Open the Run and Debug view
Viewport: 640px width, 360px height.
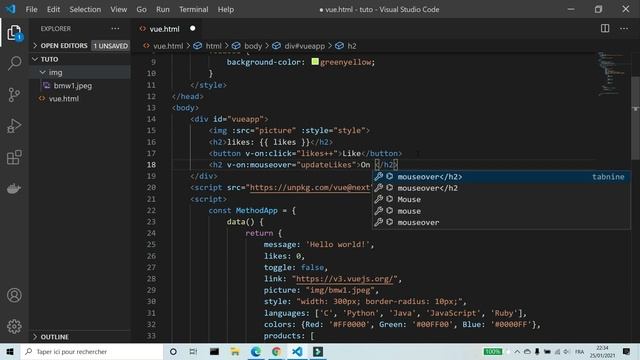pyautogui.click(x=14, y=126)
